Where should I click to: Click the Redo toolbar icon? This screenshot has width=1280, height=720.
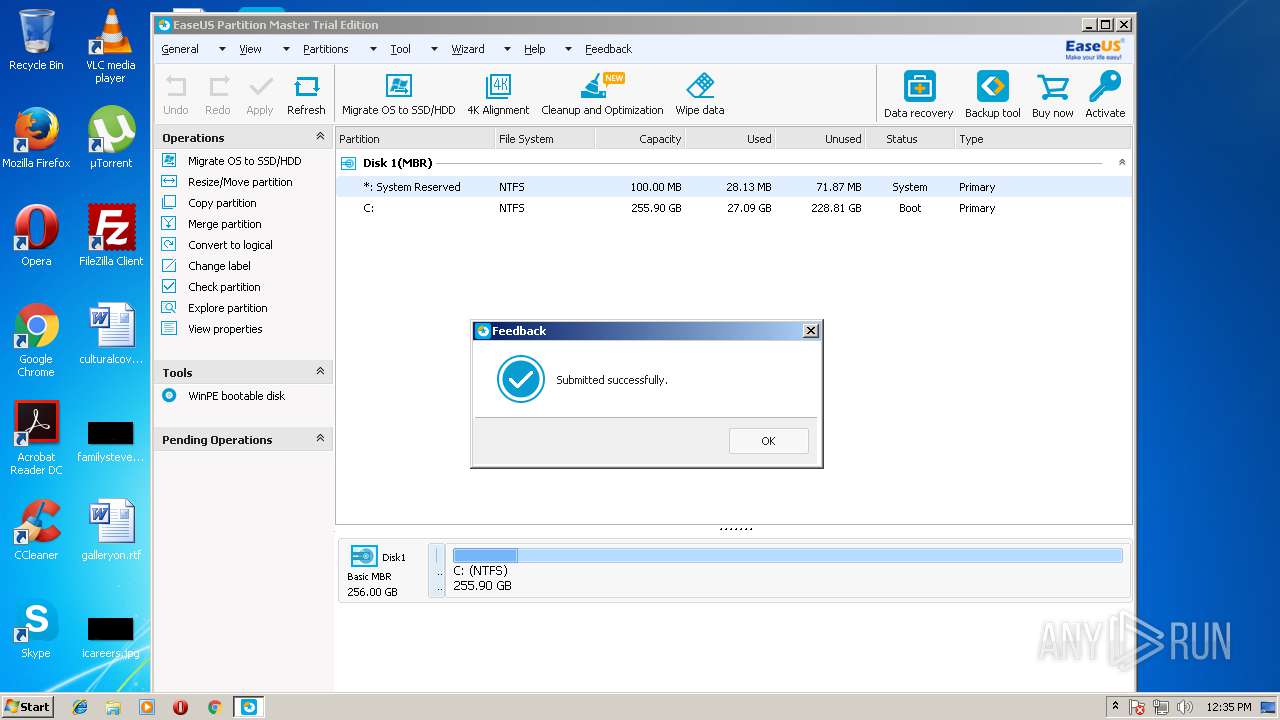tap(218, 95)
